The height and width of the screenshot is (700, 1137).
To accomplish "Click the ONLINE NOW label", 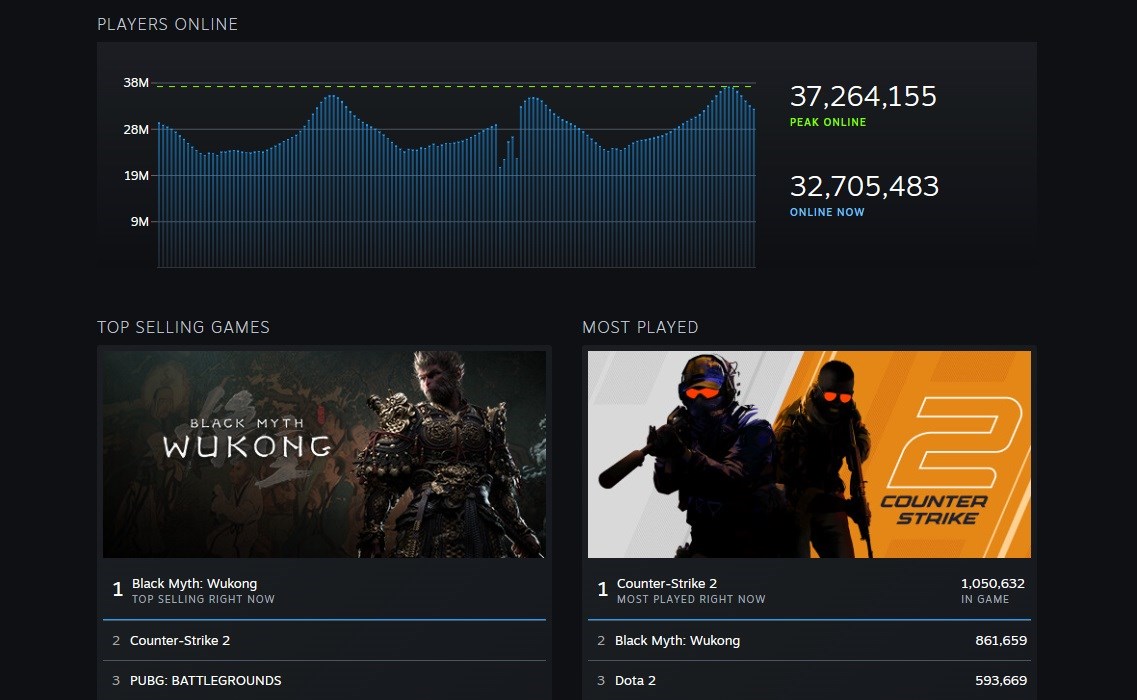I will [x=827, y=212].
